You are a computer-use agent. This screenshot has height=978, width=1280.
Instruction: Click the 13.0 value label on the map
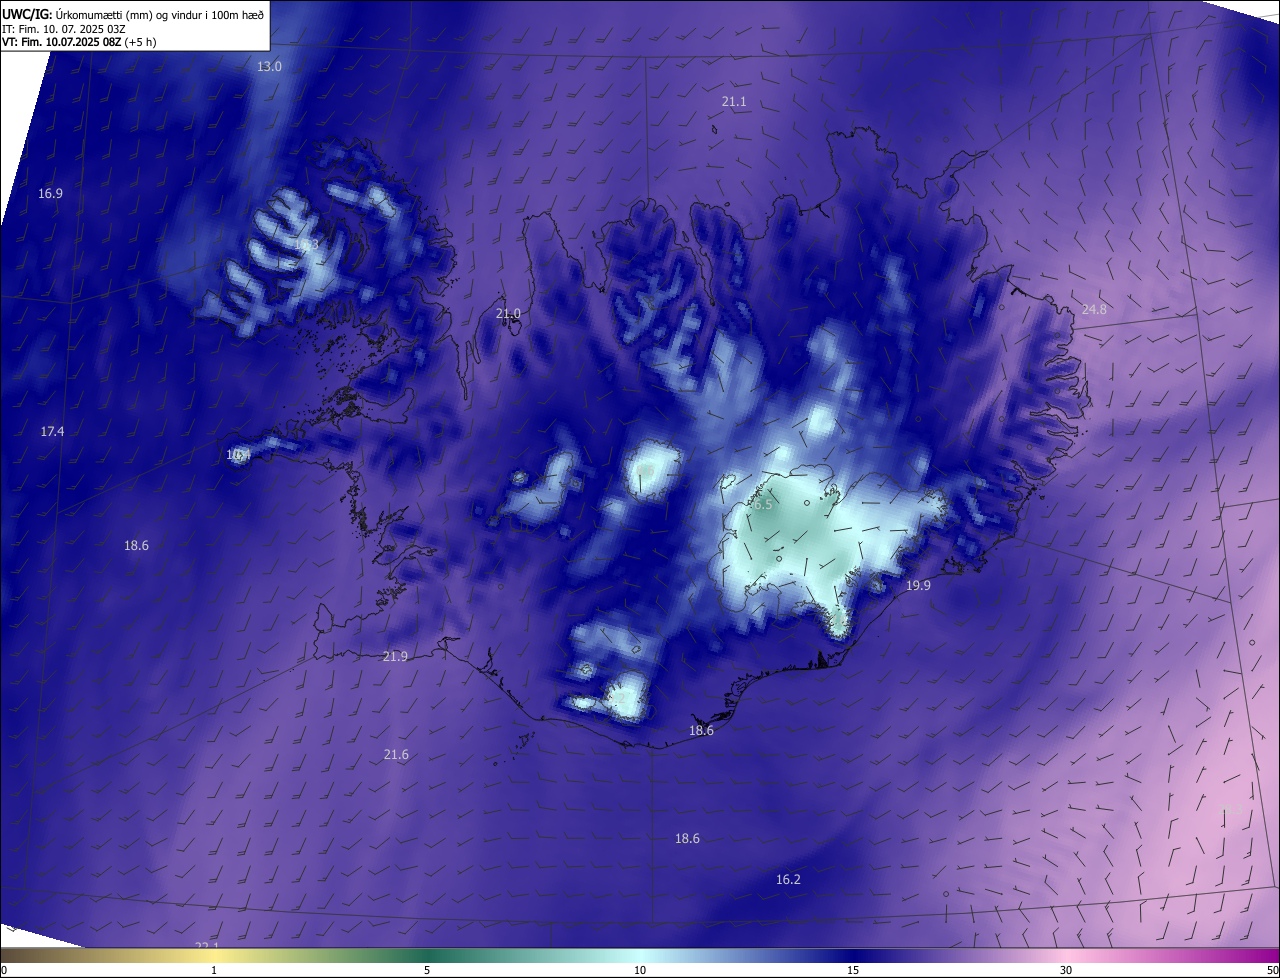tap(270, 66)
